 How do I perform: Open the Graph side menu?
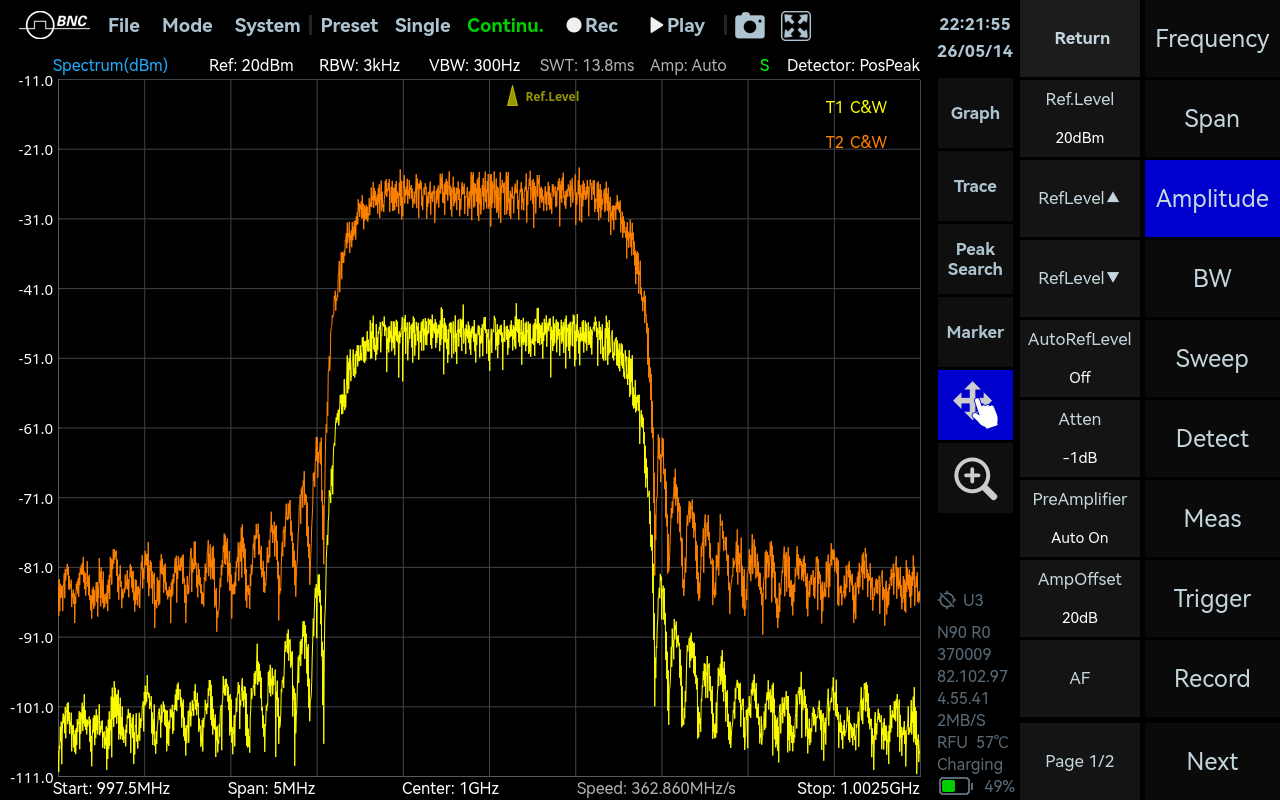pyautogui.click(x=975, y=113)
